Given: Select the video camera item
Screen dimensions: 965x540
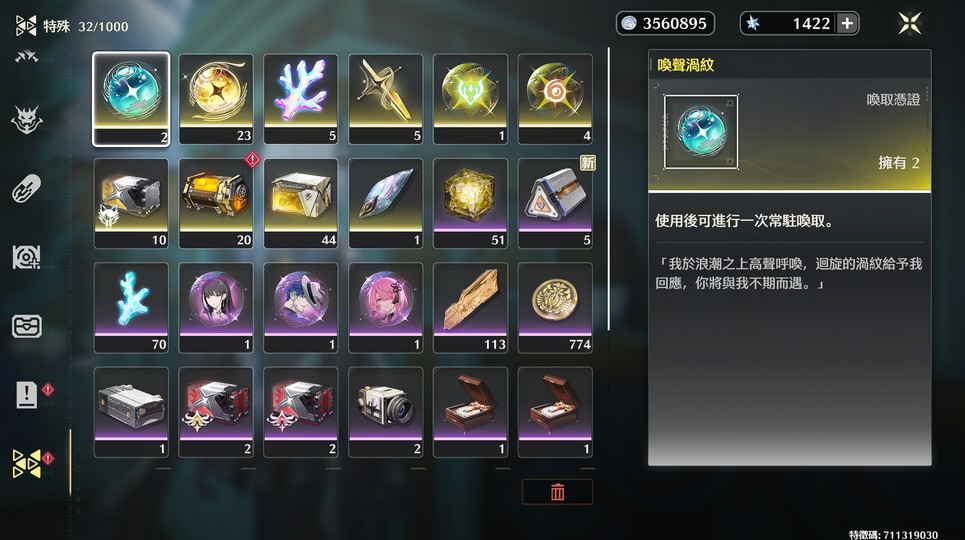Looking at the screenshot, I should point(385,413).
